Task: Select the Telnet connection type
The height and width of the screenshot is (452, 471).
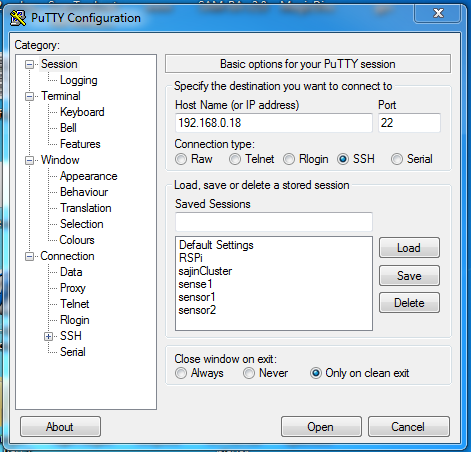Action: pos(235,159)
